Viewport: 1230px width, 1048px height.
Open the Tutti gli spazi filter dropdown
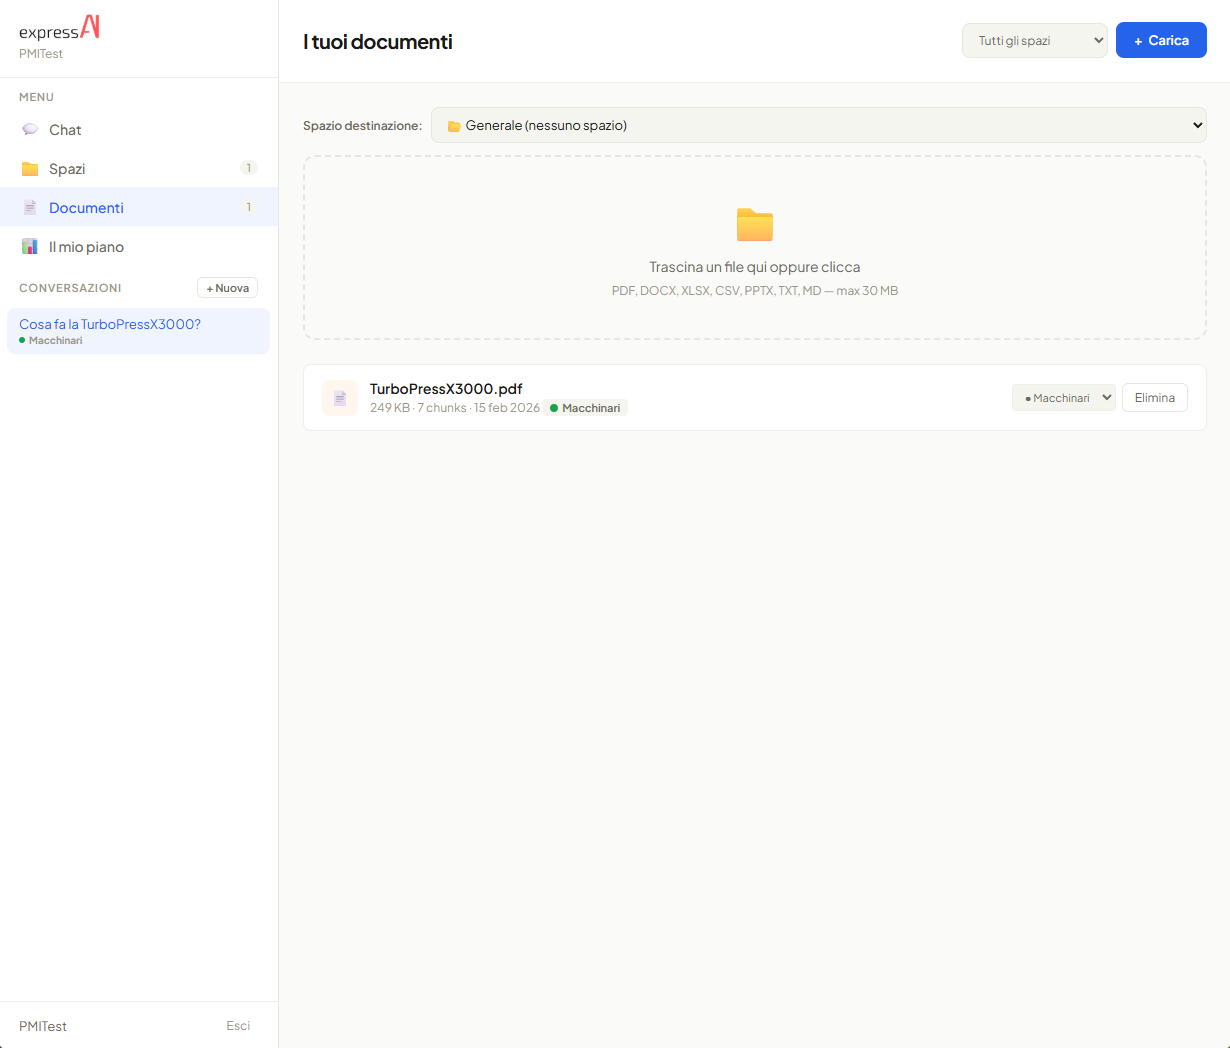(x=1034, y=41)
